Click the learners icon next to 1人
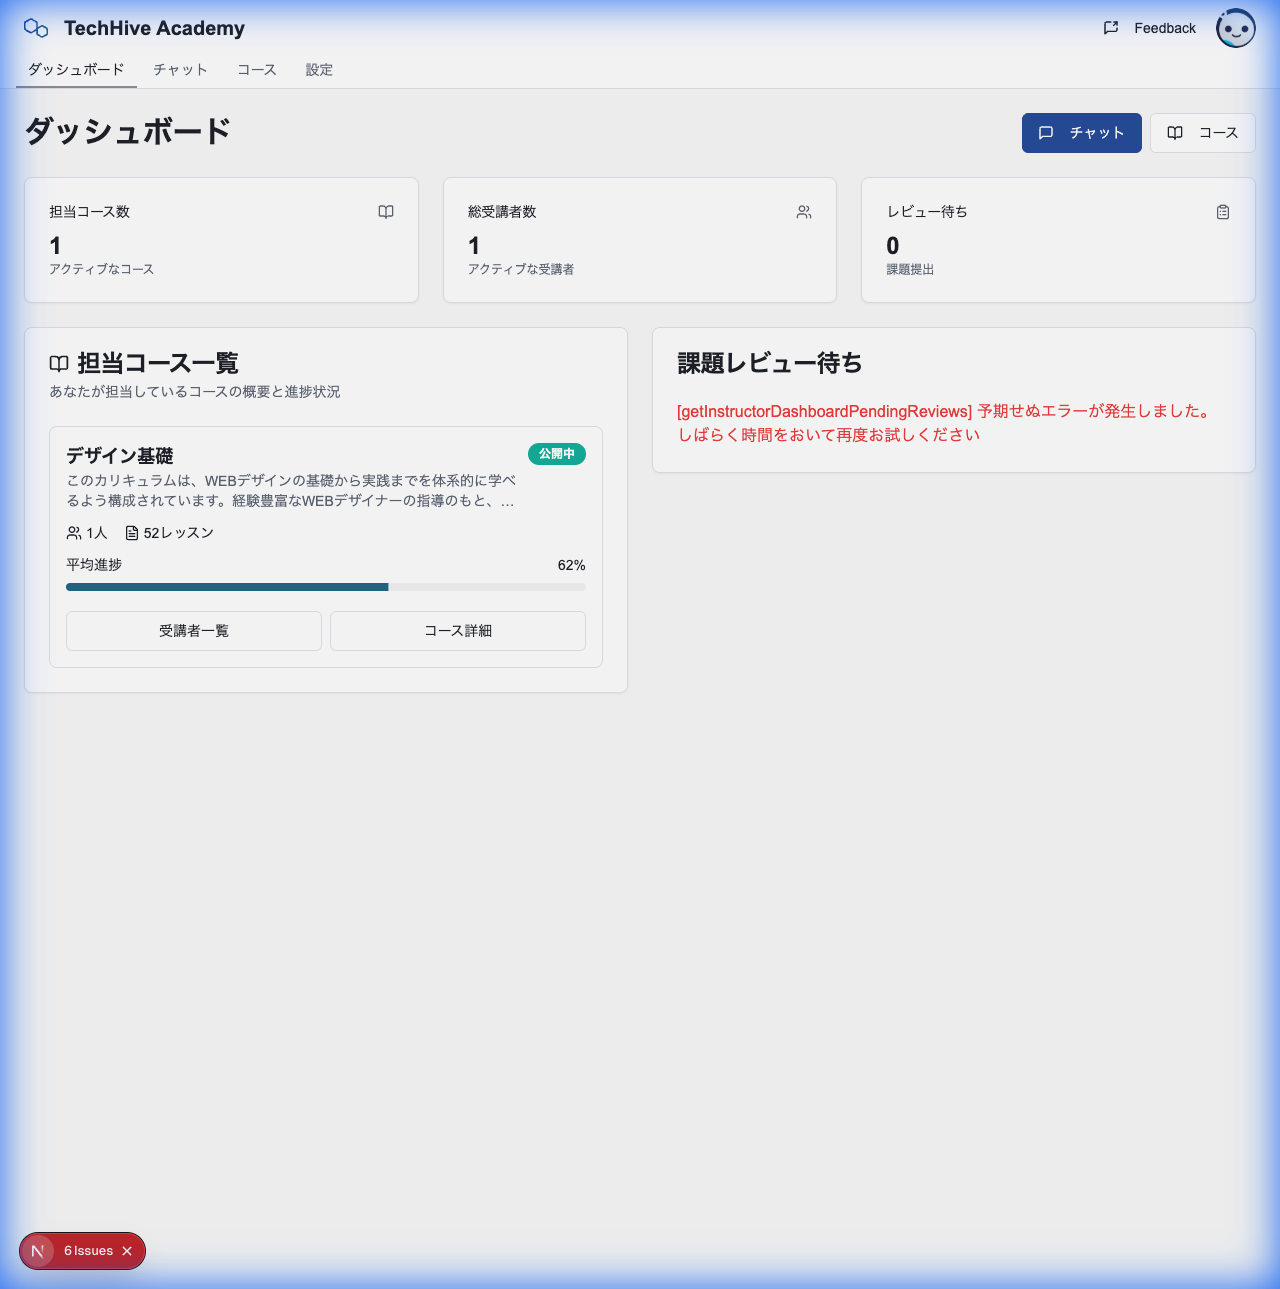Image resolution: width=1280 pixels, height=1289 pixels. (x=74, y=533)
